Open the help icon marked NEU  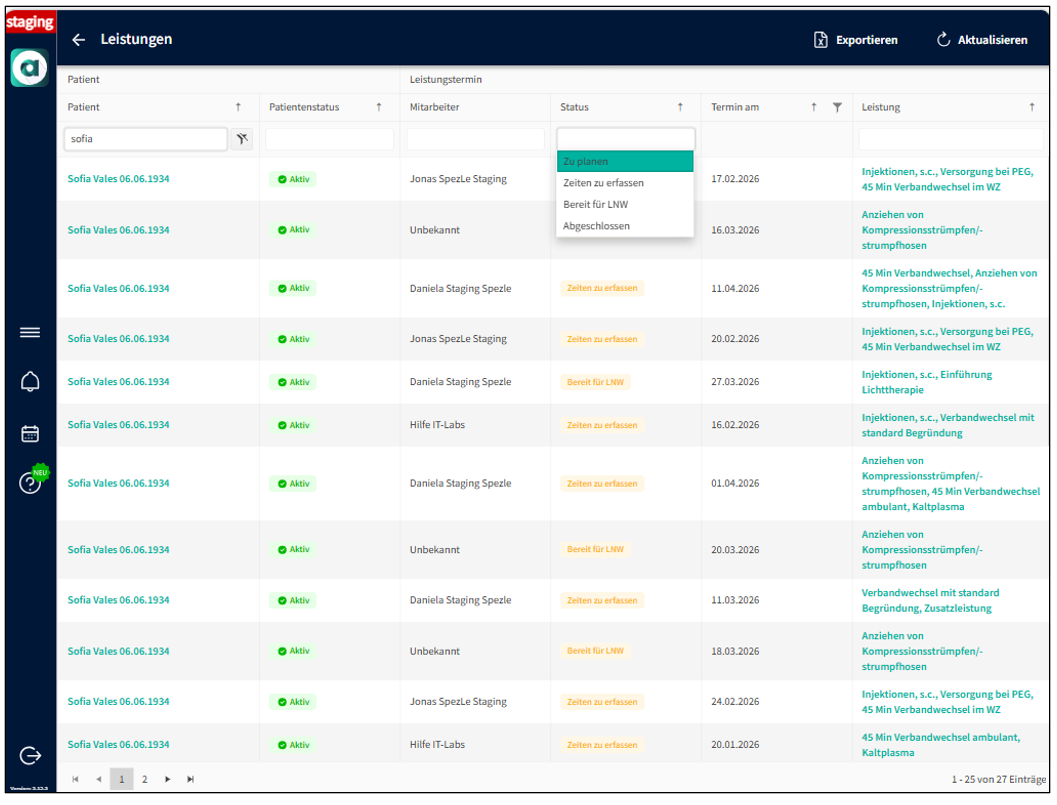31,483
